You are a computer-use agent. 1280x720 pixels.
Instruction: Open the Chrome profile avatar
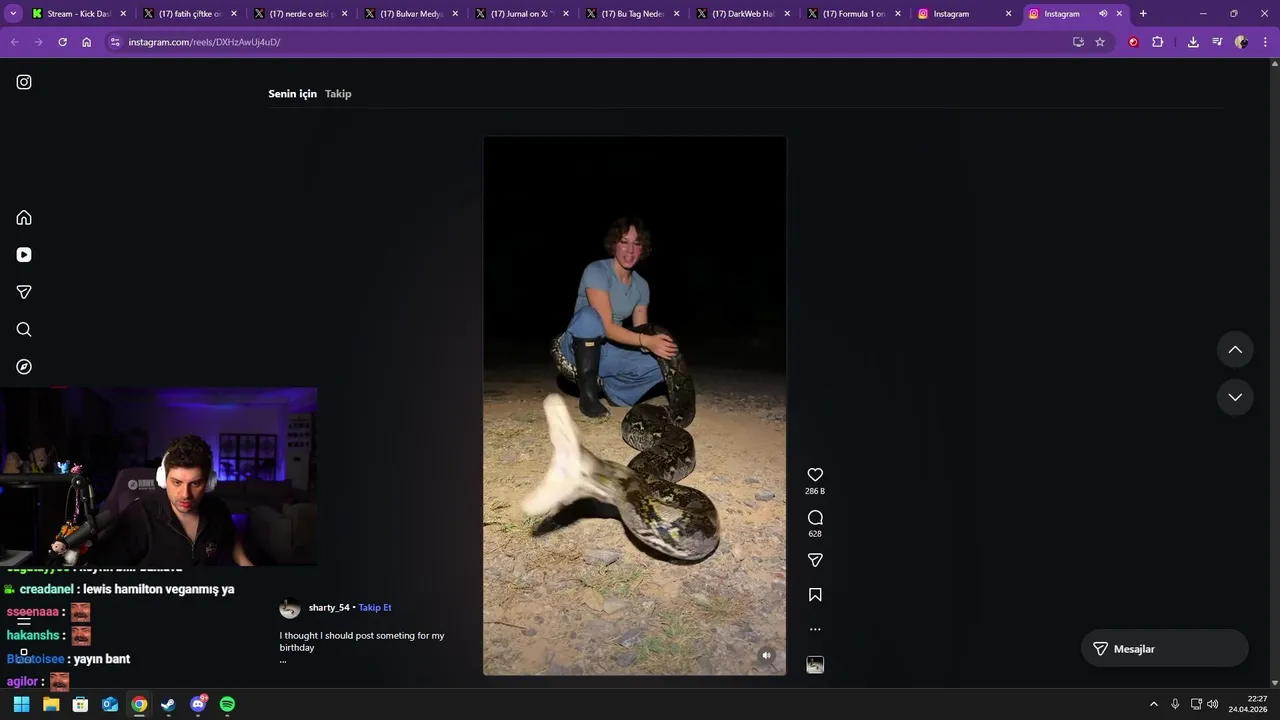click(1241, 42)
